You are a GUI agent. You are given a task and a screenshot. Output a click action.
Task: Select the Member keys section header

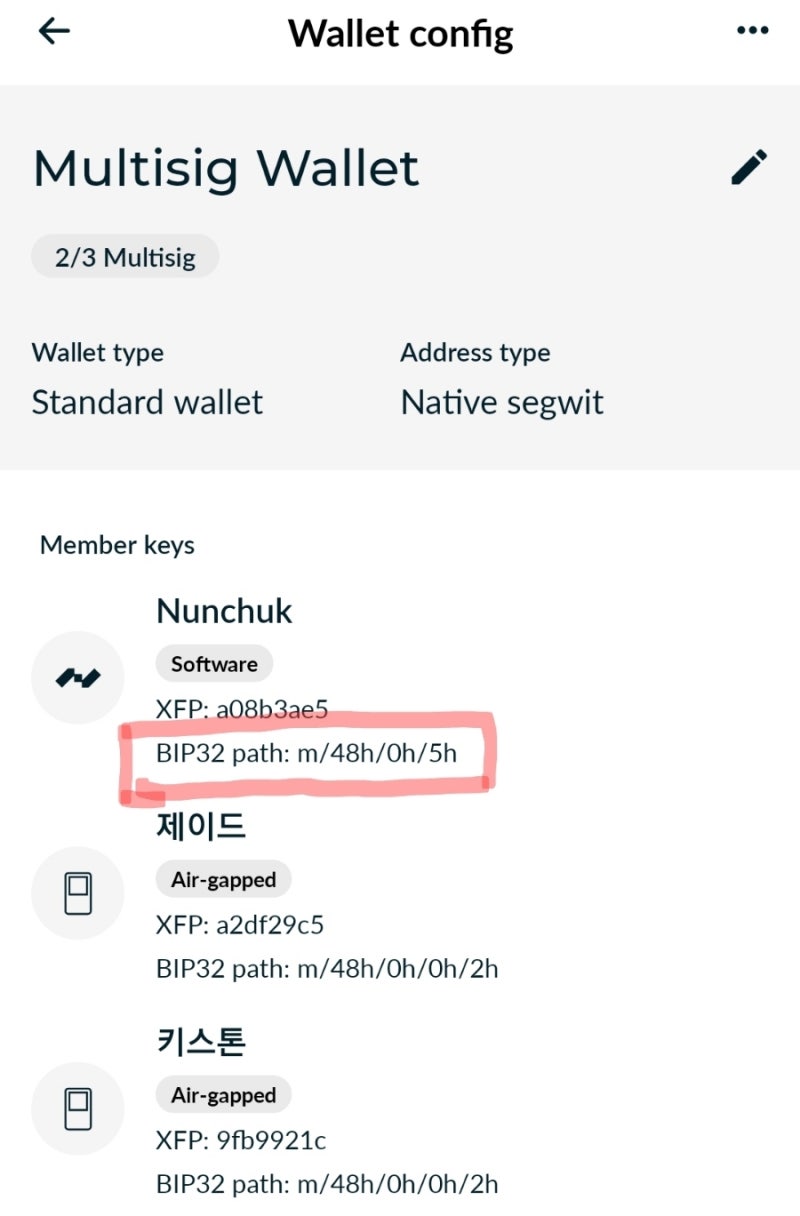pos(116,545)
